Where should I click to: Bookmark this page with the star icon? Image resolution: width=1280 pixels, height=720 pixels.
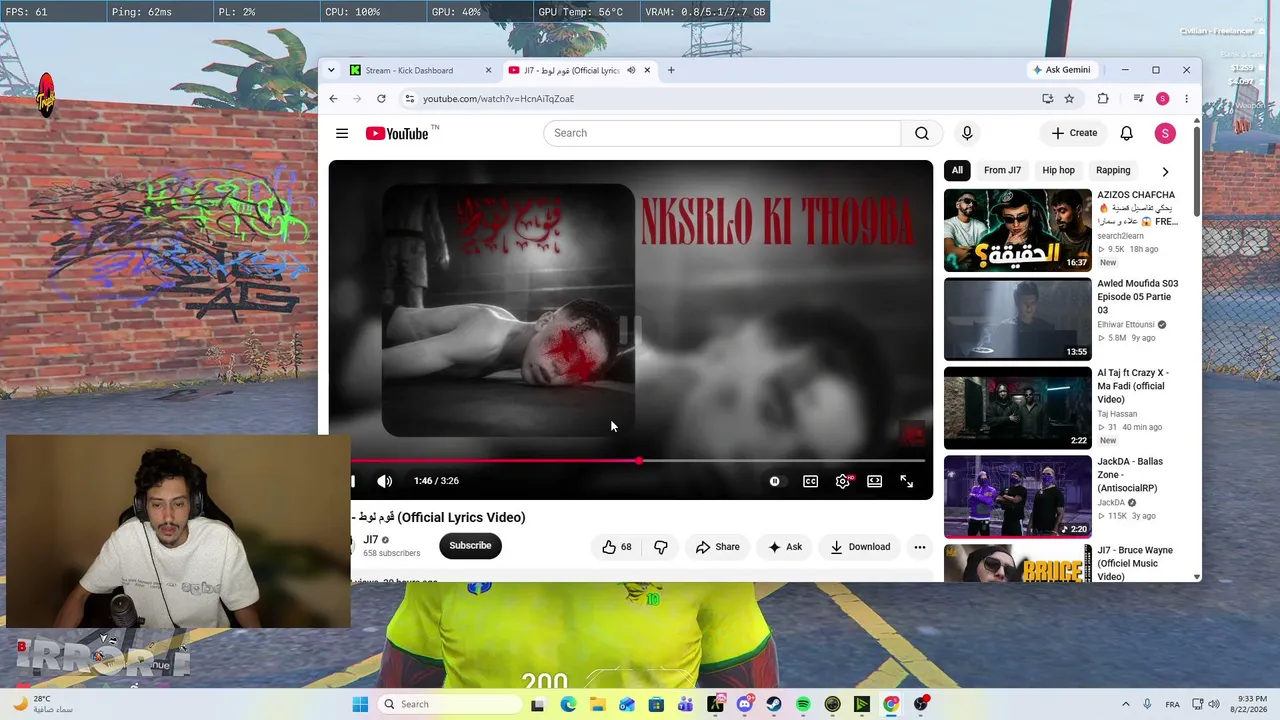tap(1069, 99)
